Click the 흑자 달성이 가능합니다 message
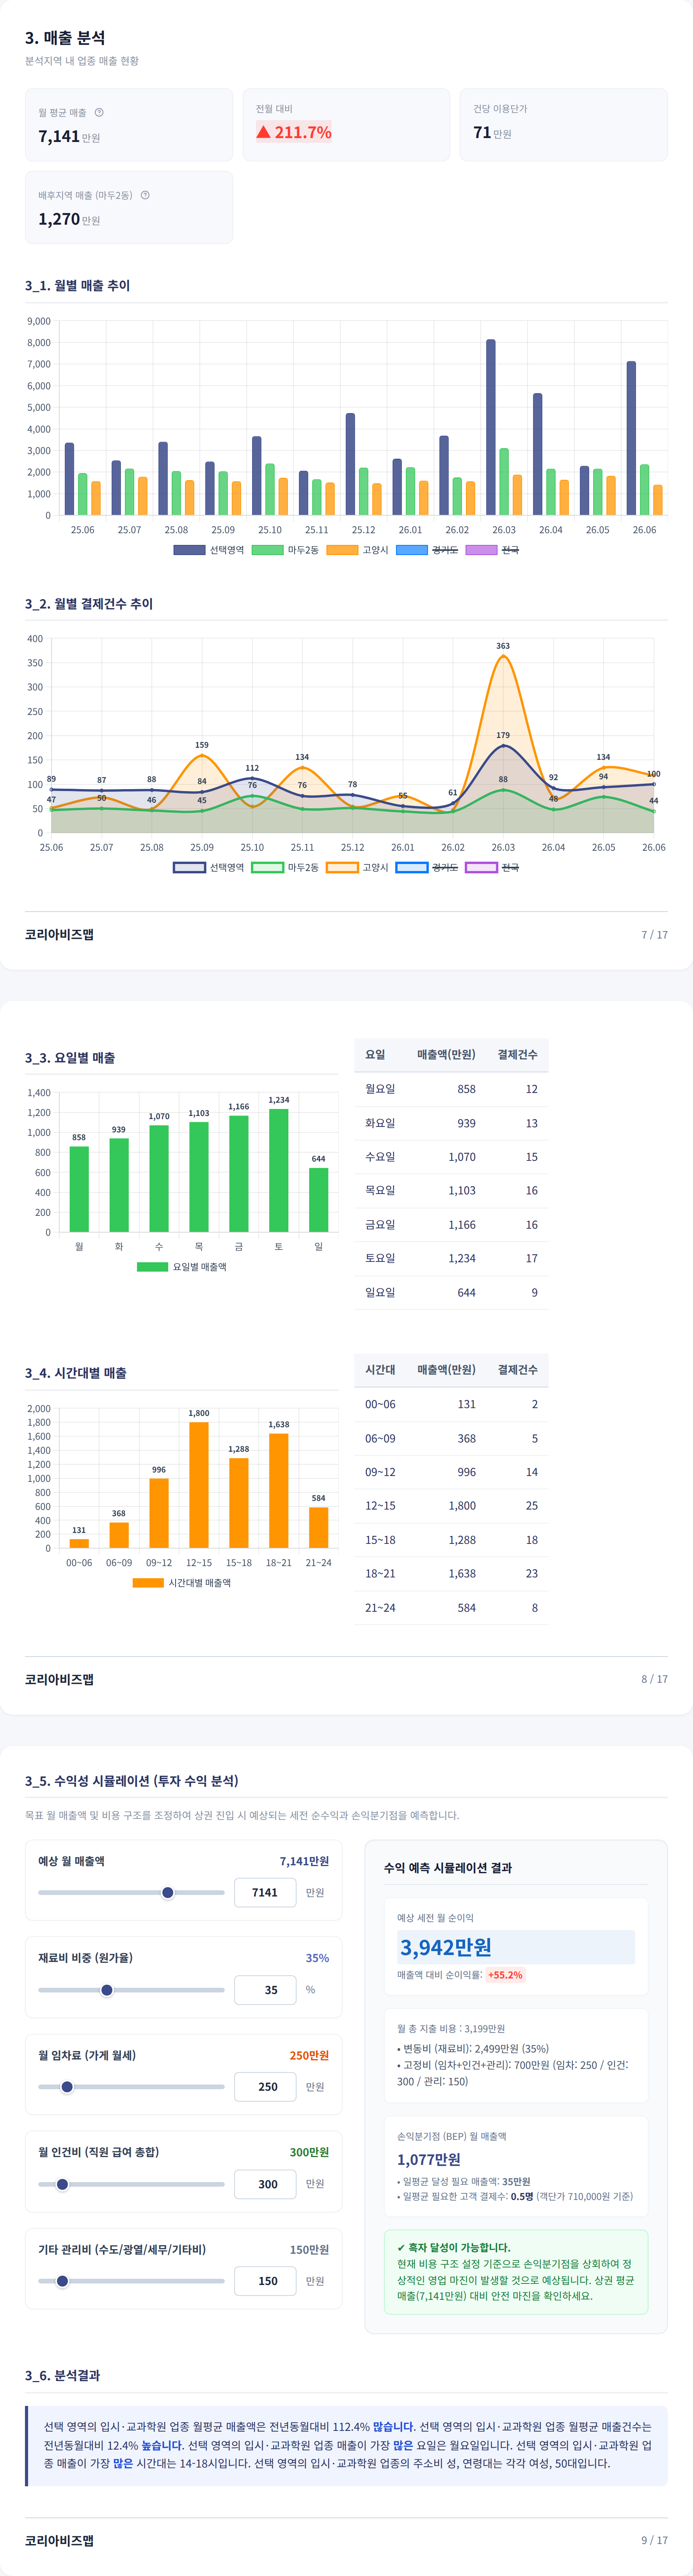 tap(453, 2247)
